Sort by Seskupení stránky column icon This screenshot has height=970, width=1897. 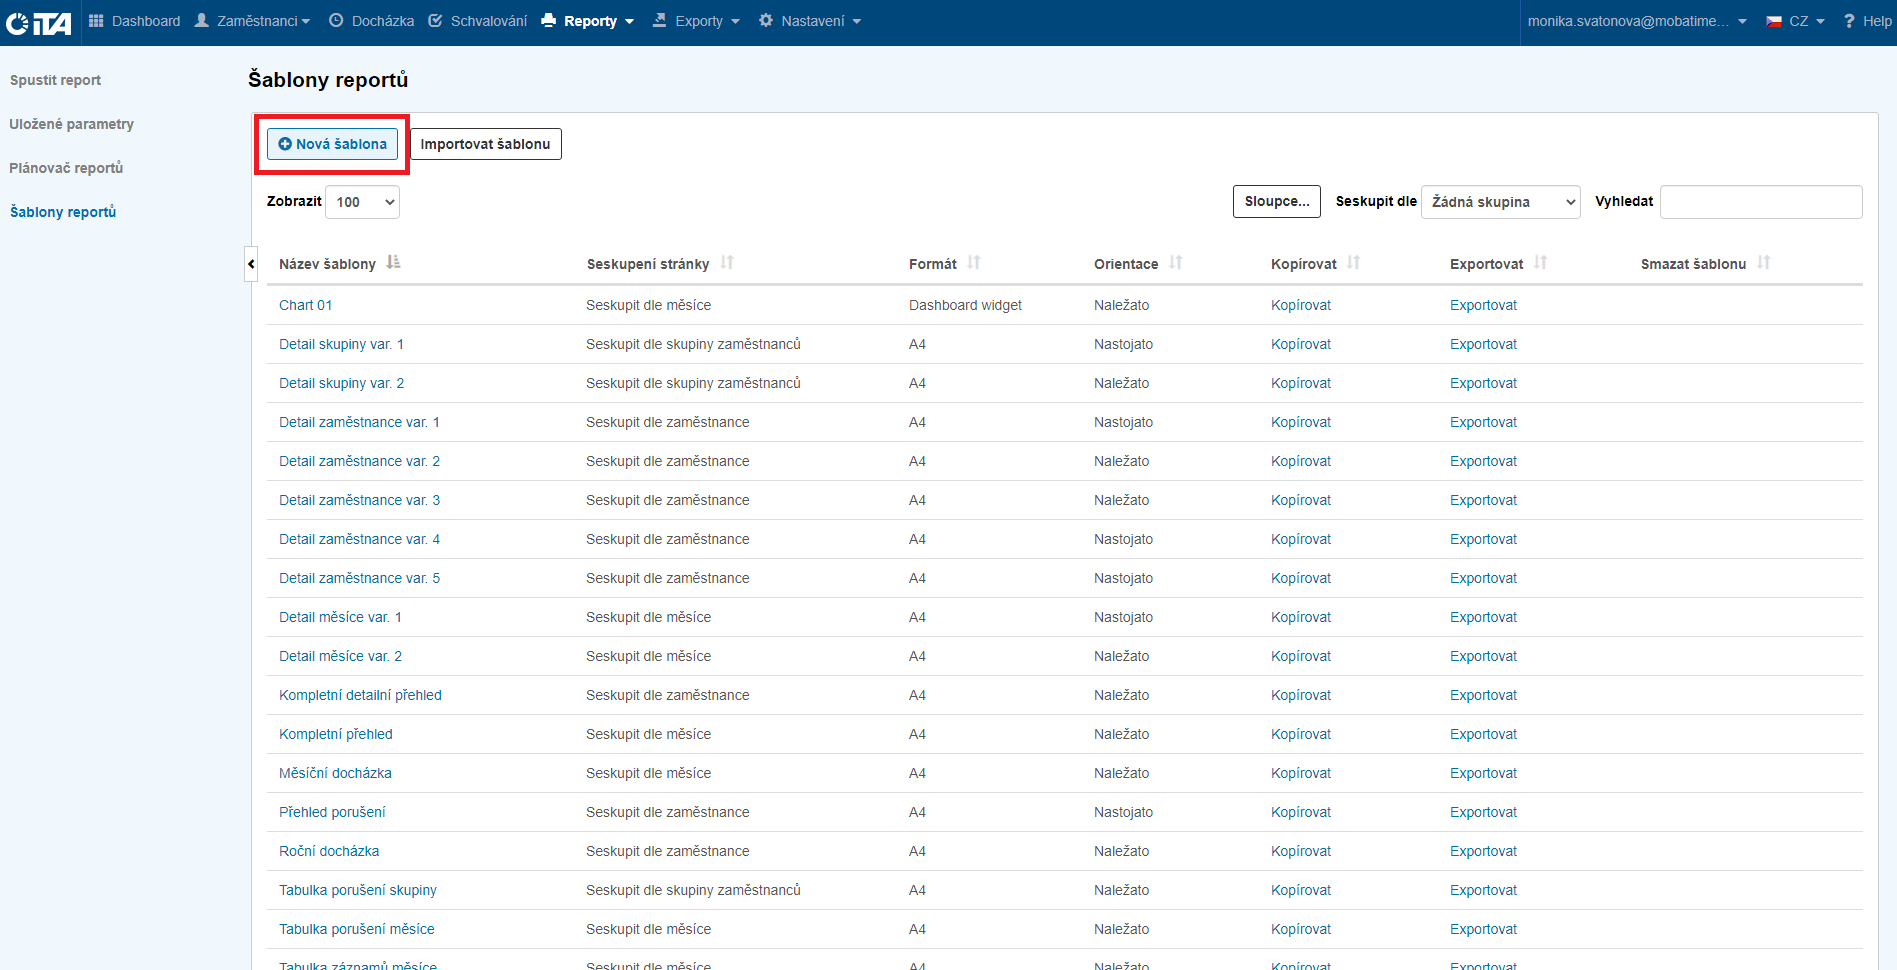727,263
